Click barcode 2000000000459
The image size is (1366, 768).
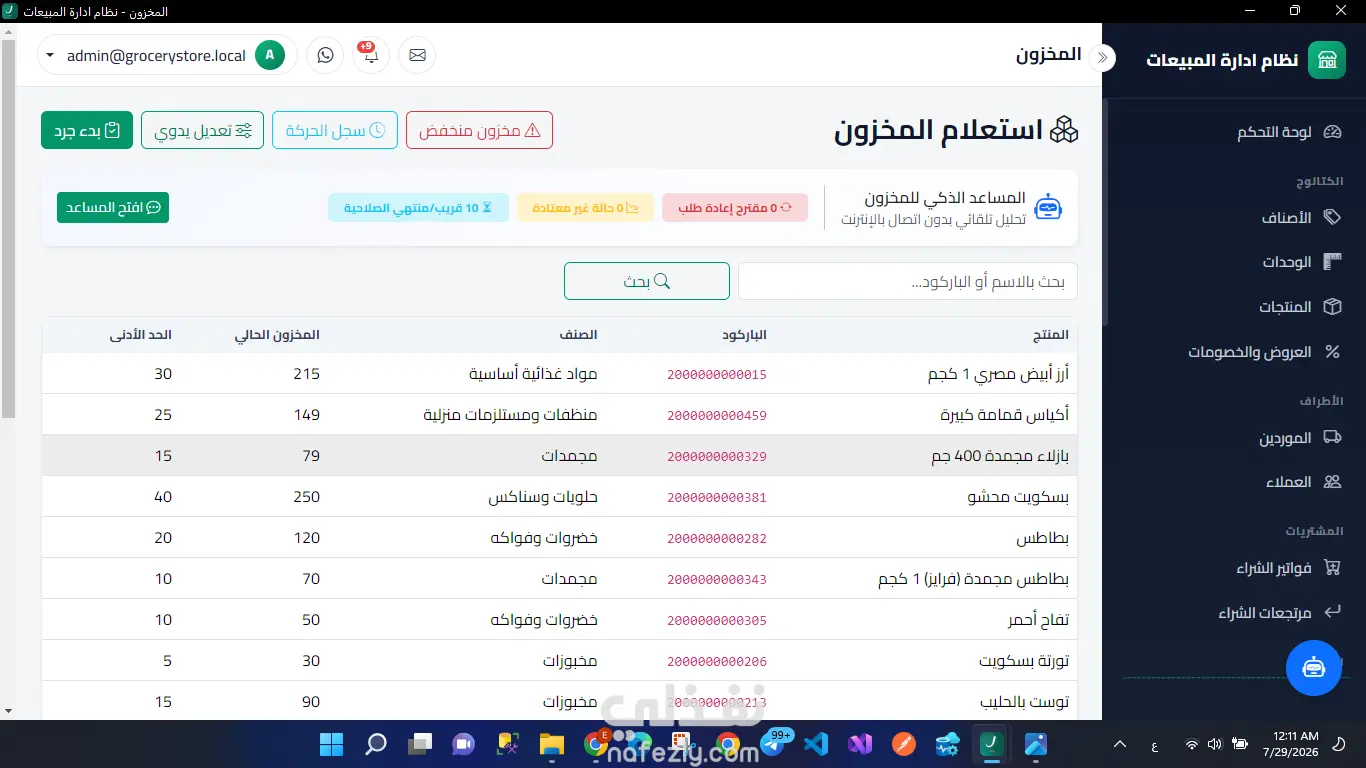tap(717, 415)
